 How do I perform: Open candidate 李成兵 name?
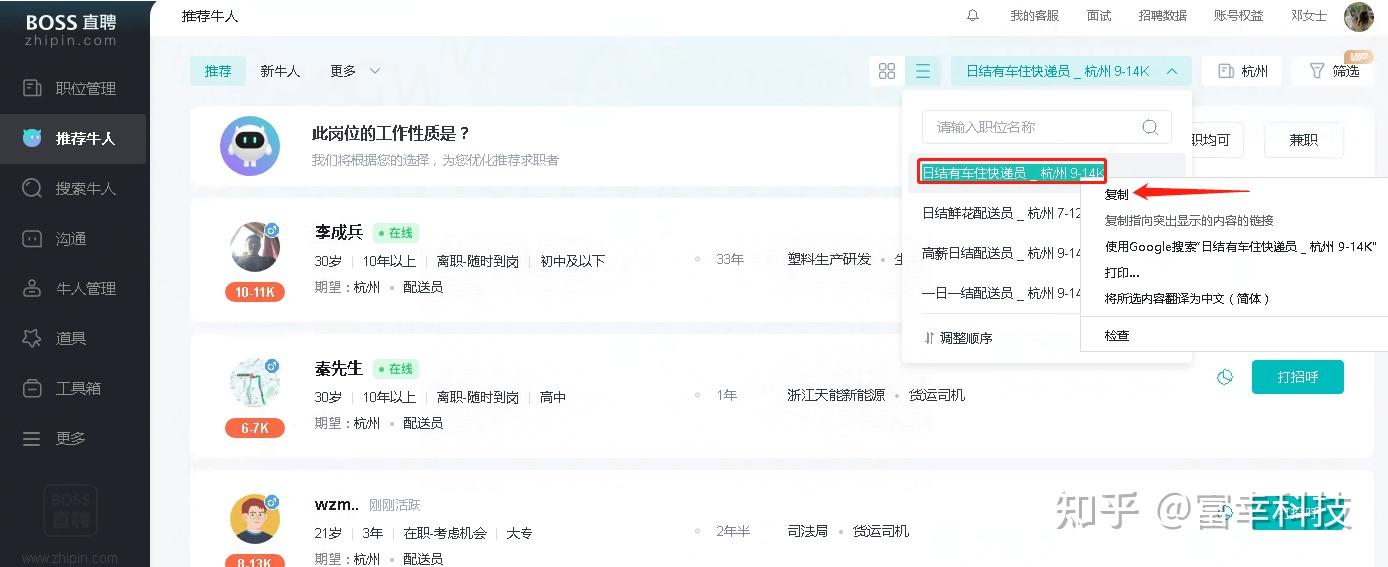pyautogui.click(x=338, y=232)
